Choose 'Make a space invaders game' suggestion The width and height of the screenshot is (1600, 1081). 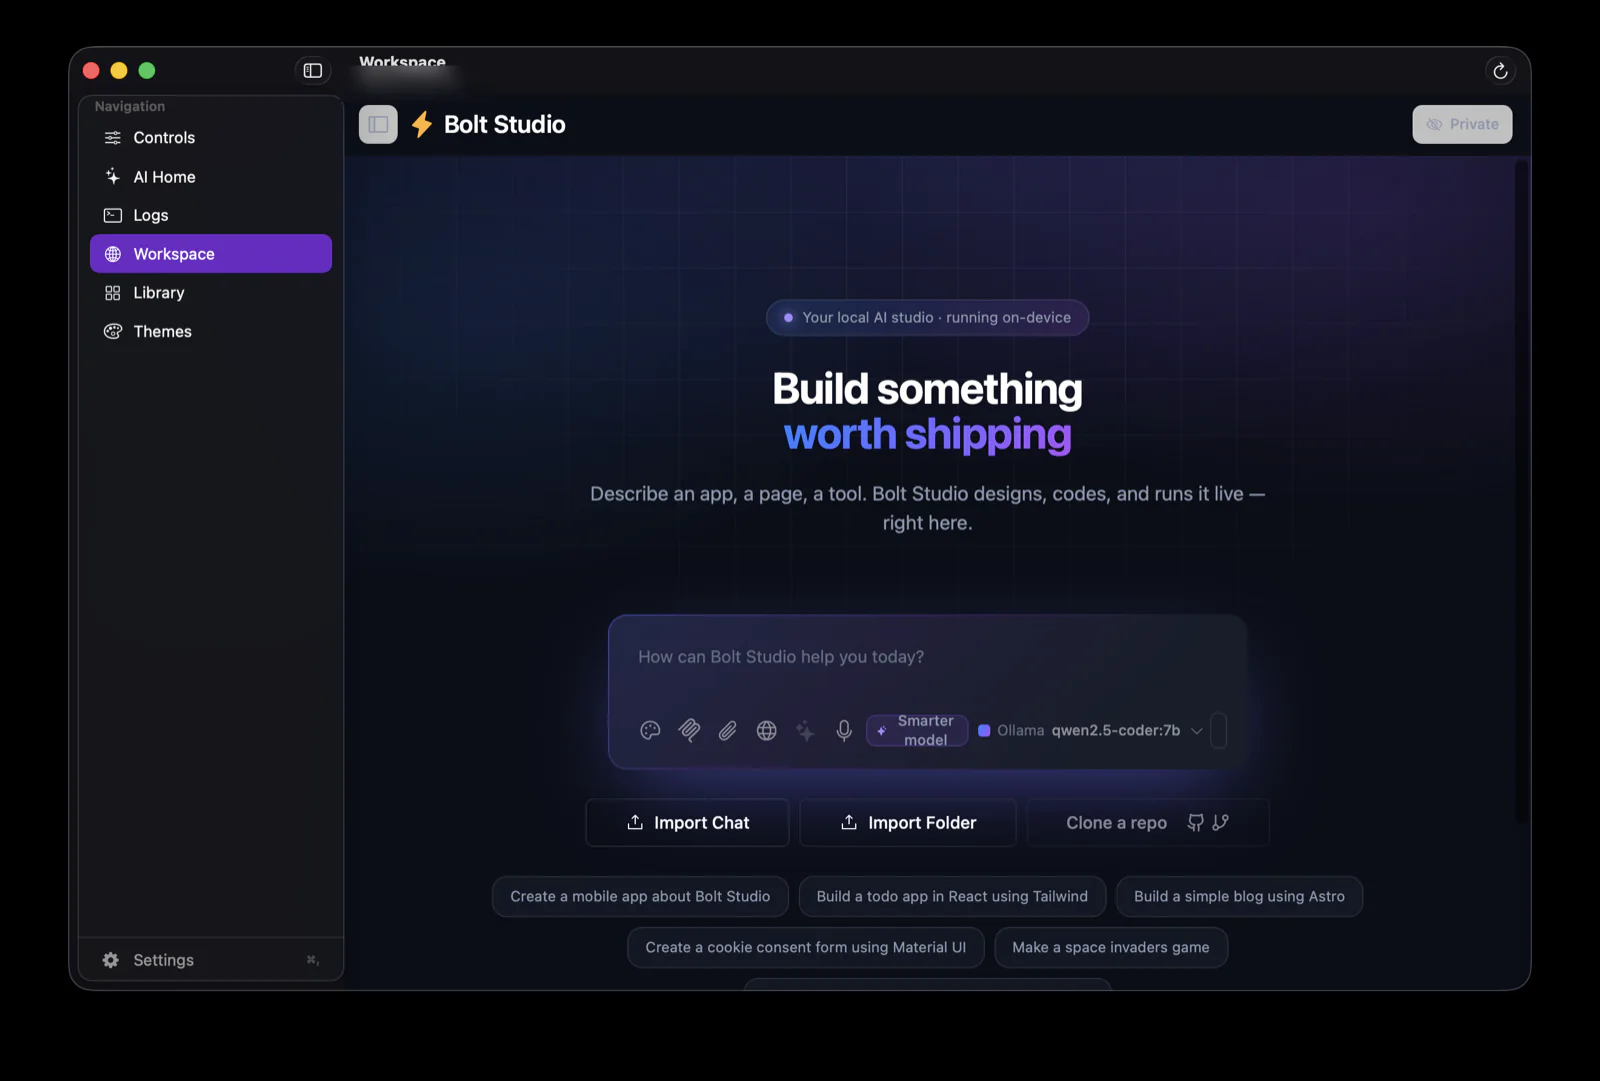click(x=1111, y=948)
